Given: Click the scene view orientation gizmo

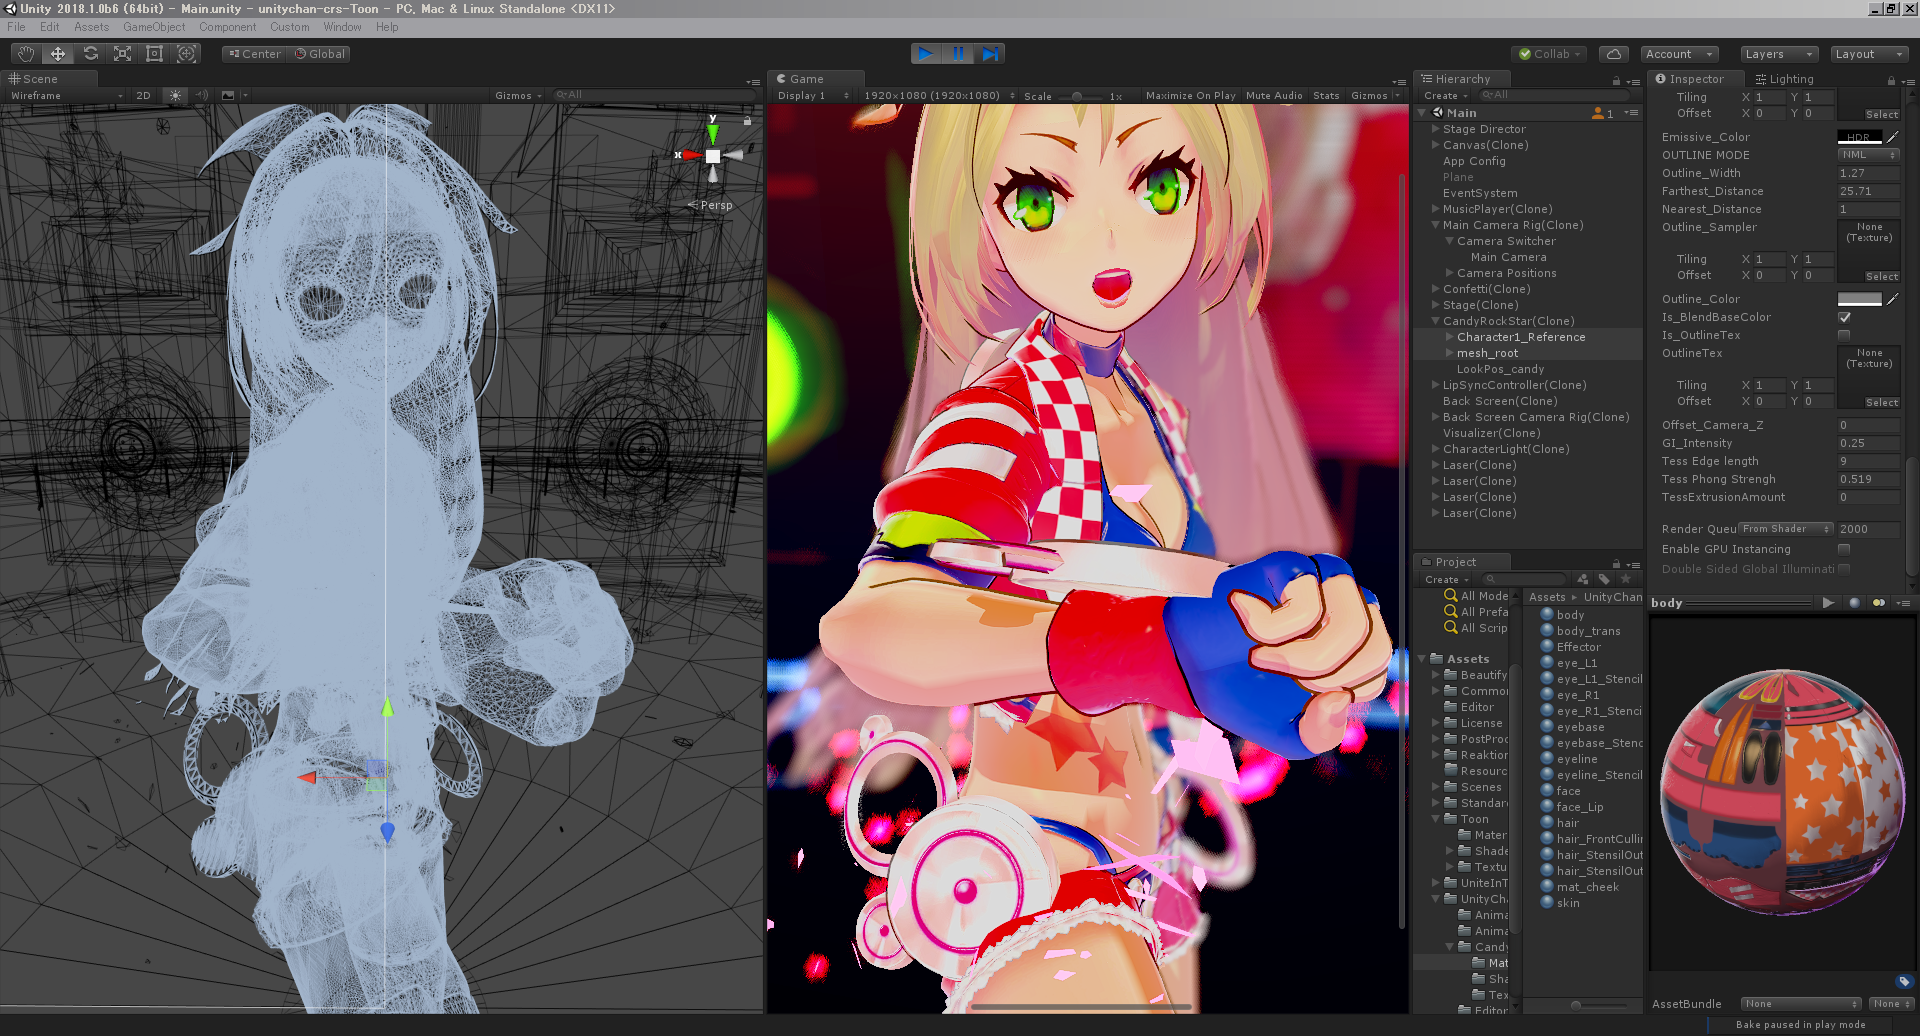Looking at the screenshot, I should click(713, 155).
